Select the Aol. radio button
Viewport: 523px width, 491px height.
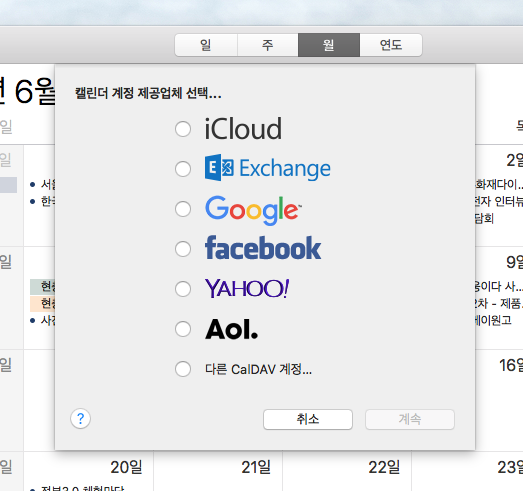point(183,329)
